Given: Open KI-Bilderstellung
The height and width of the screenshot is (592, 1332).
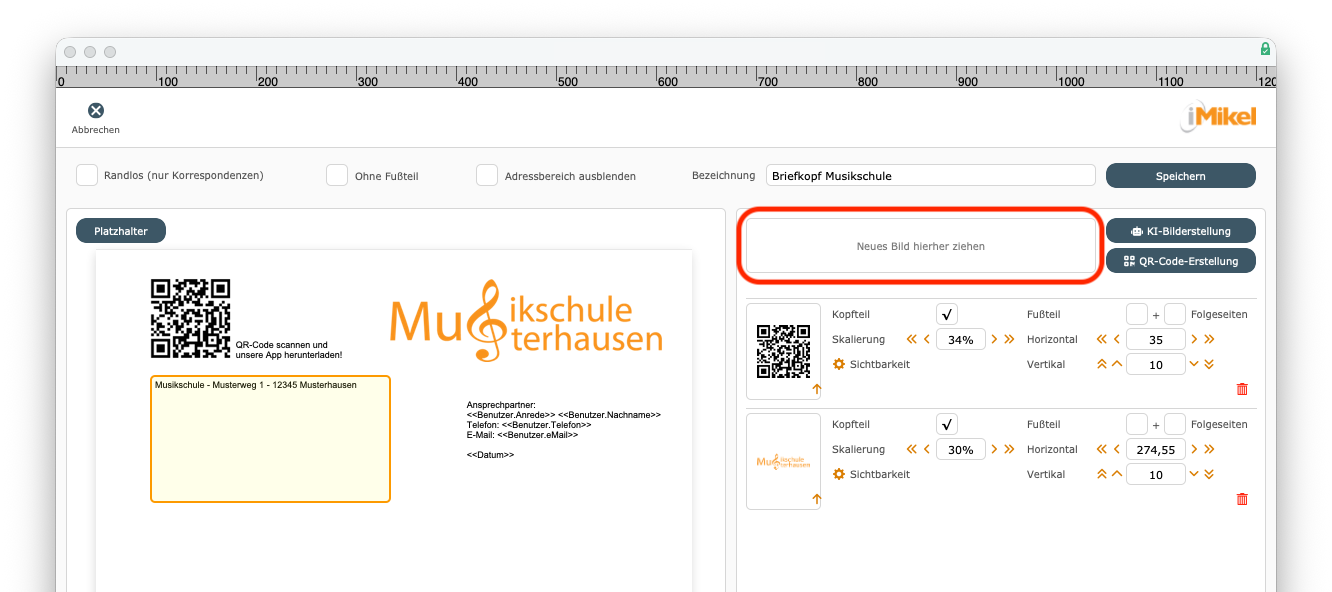Looking at the screenshot, I should click(x=1180, y=231).
